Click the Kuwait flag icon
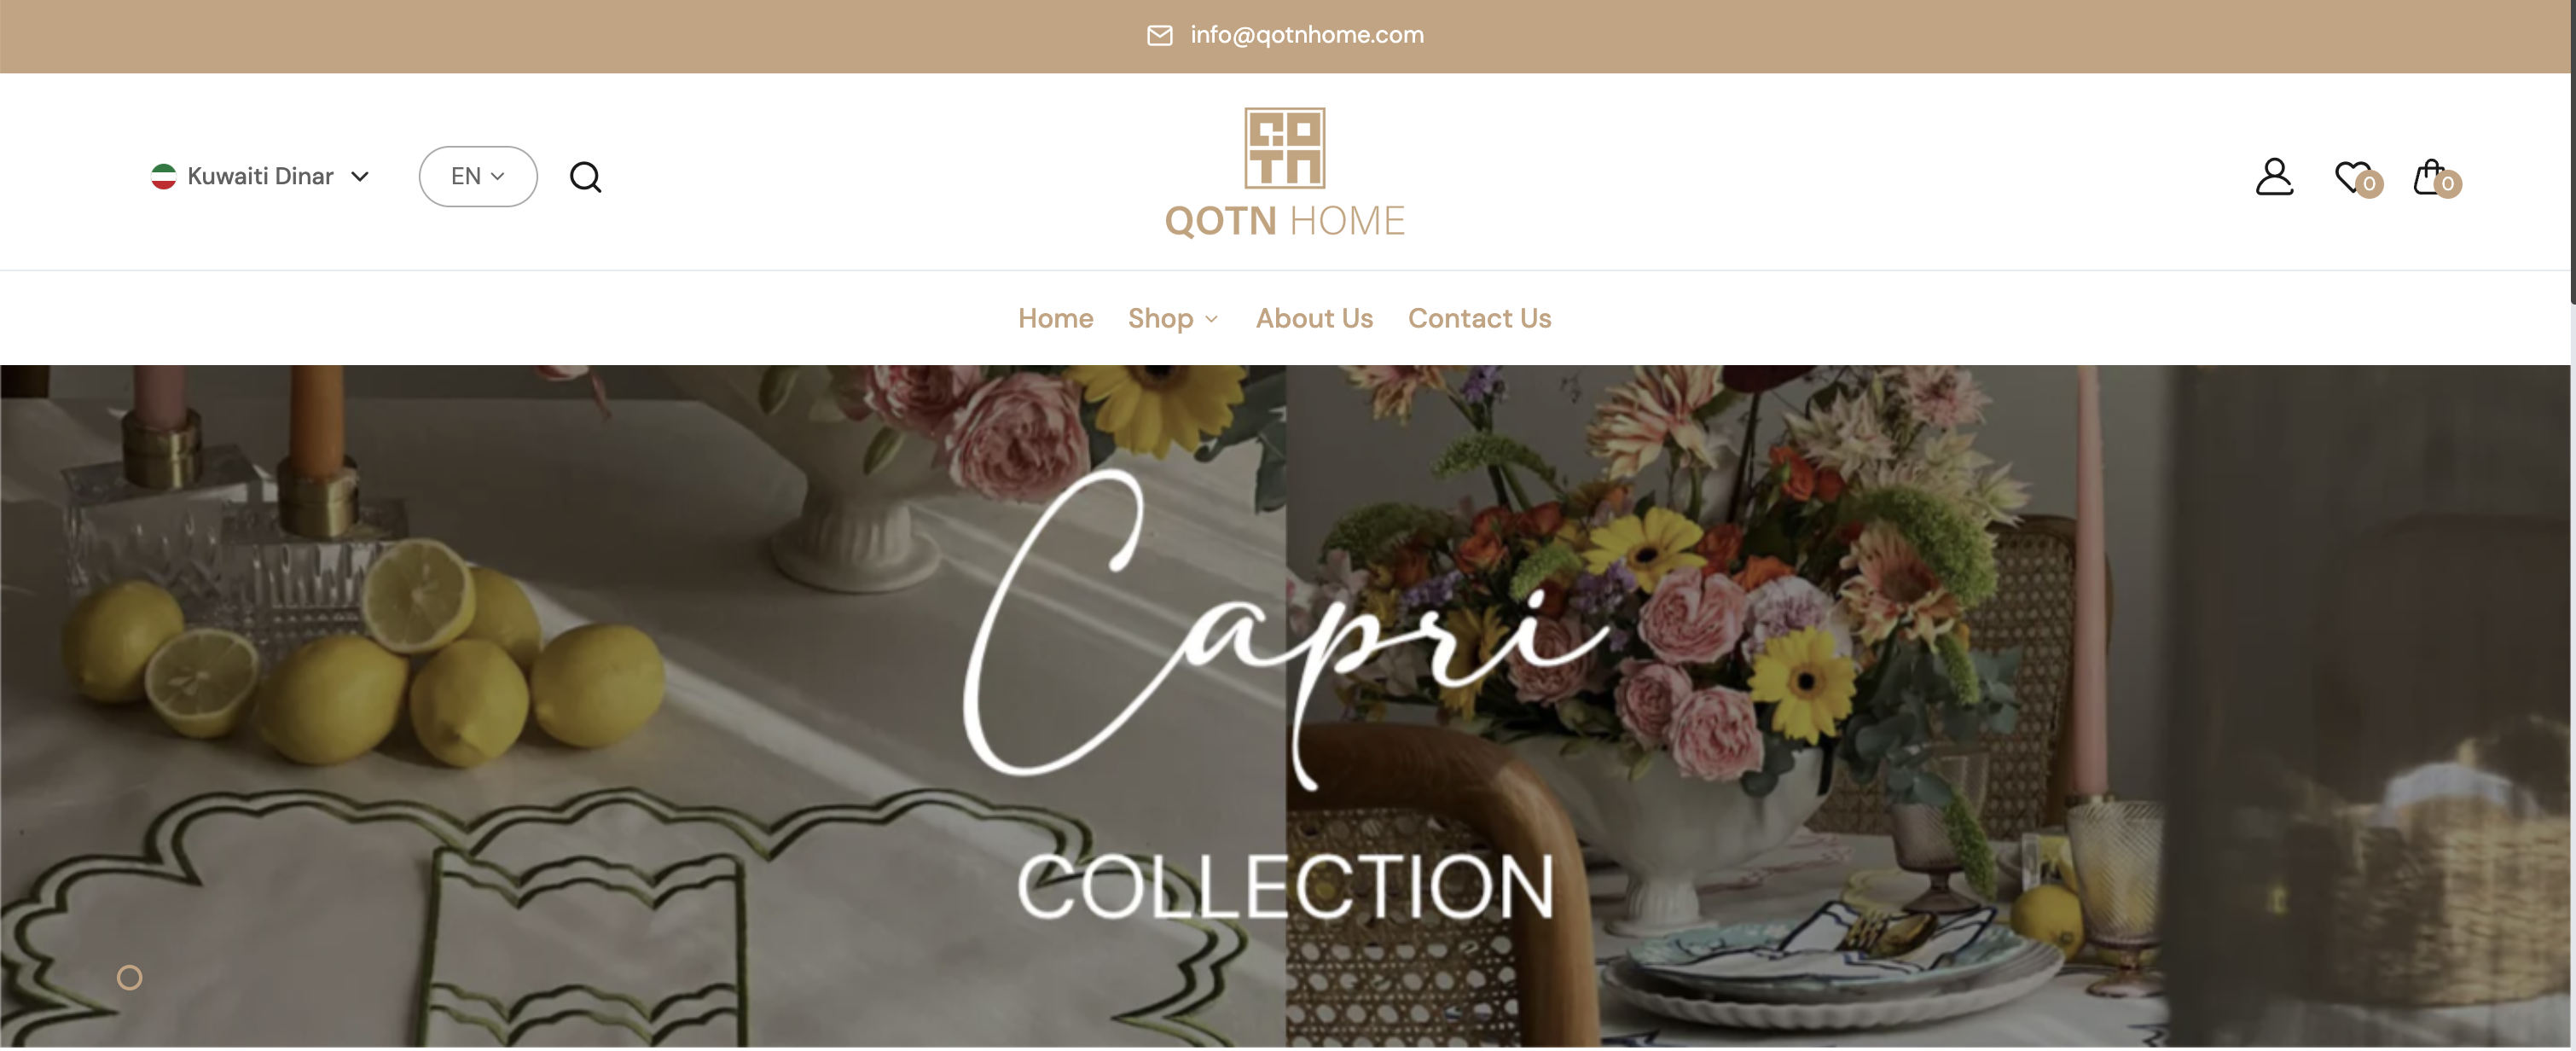 [x=164, y=177]
